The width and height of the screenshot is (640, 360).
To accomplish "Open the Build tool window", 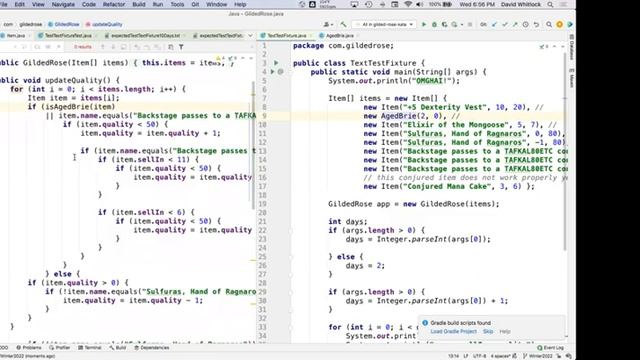I will [118, 348].
